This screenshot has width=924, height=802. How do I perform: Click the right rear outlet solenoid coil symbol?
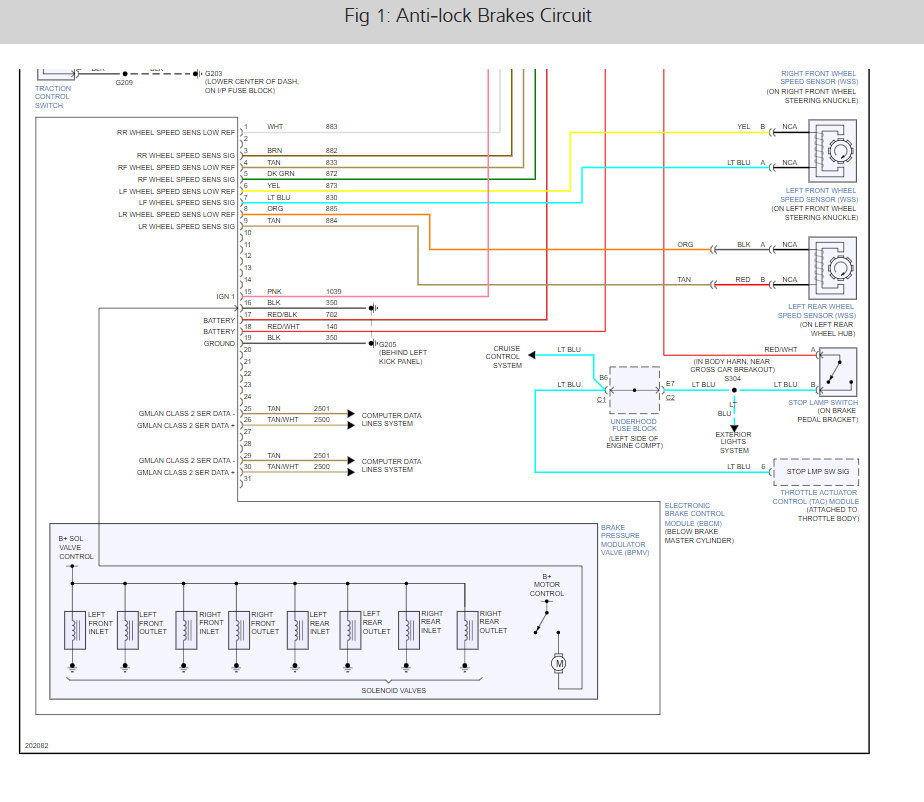466,628
